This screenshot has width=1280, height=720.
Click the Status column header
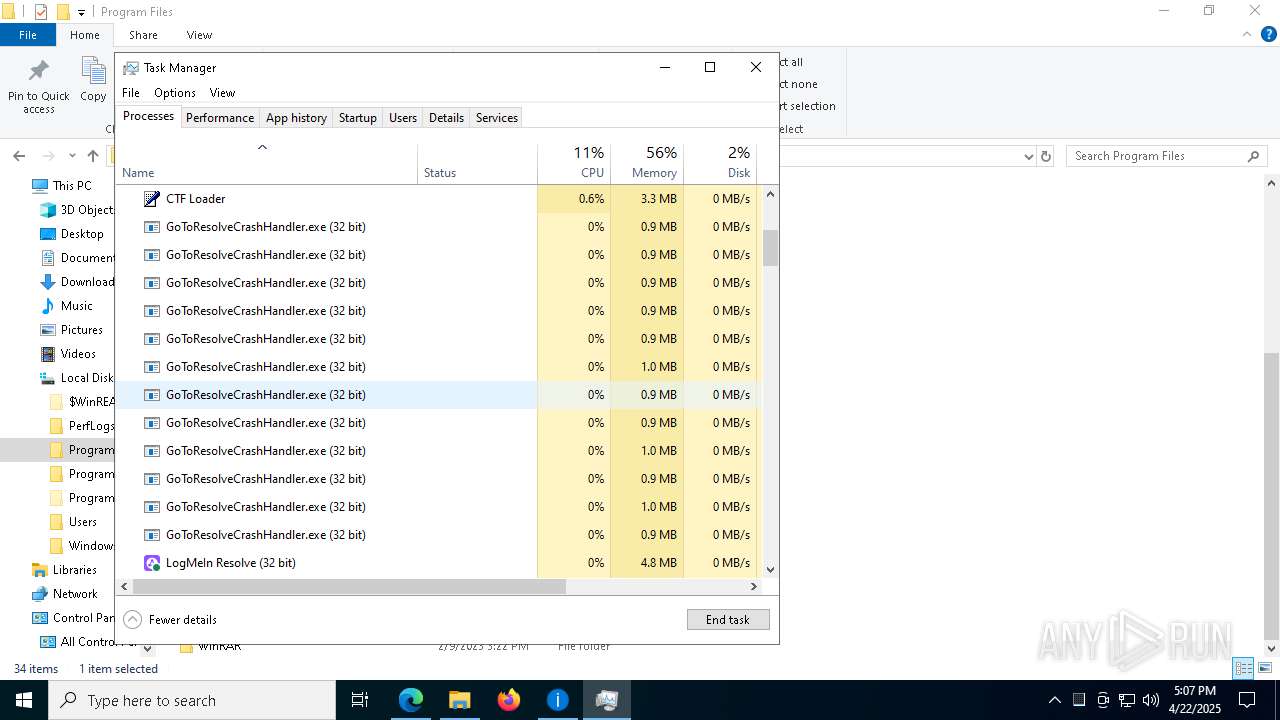pyautogui.click(x=477, y=164)
